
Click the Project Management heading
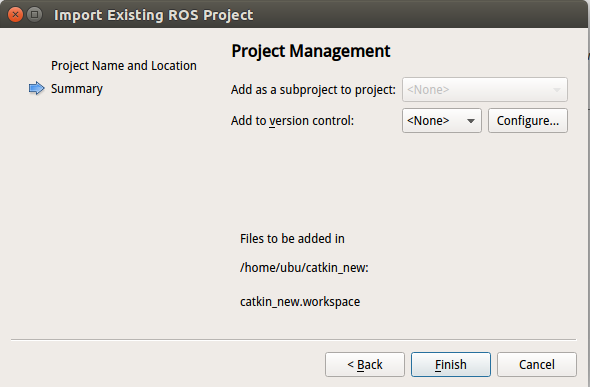click(311, 51)
